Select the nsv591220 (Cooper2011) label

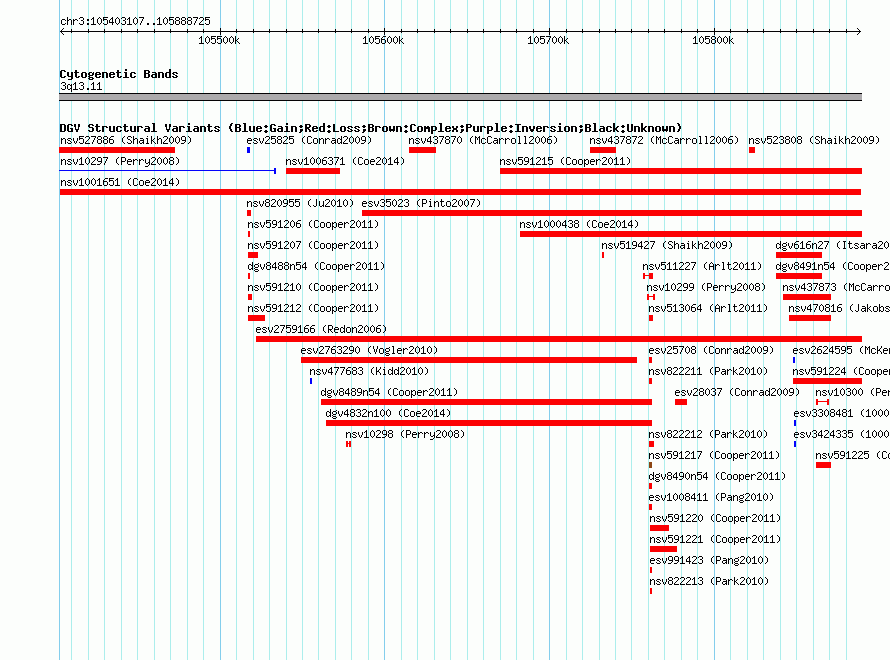[715, 518]
